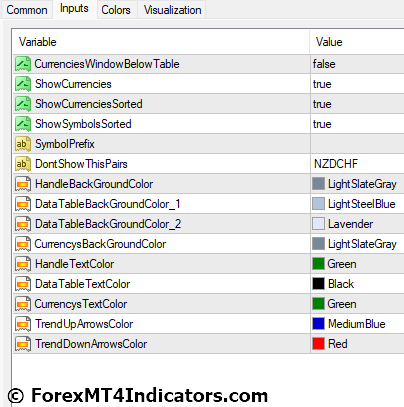Select the HandleTextColor variable name
Viewport: 404px width, 407px height.
click(x=75, y=264)
